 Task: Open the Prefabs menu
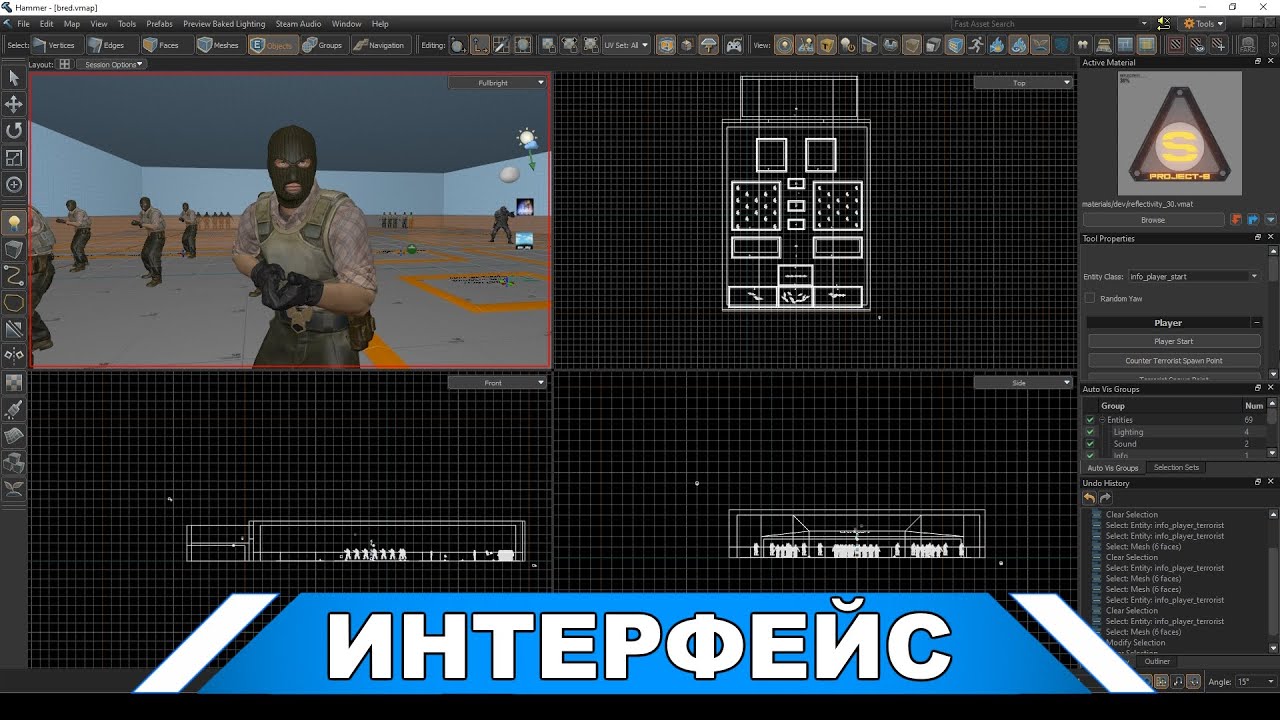pos(159,23)
